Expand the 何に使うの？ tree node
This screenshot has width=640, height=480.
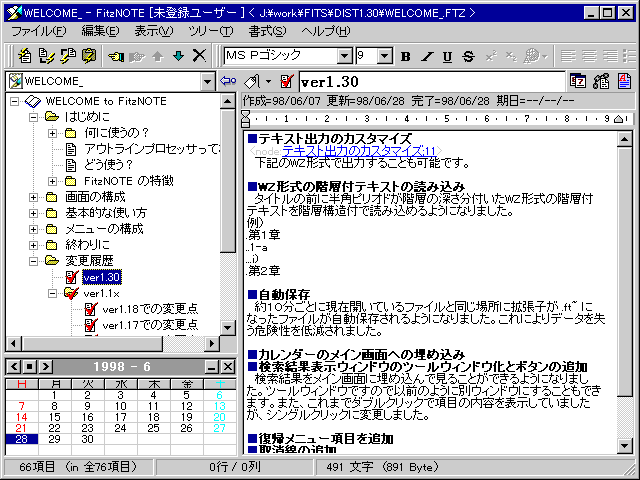(52, 133)
